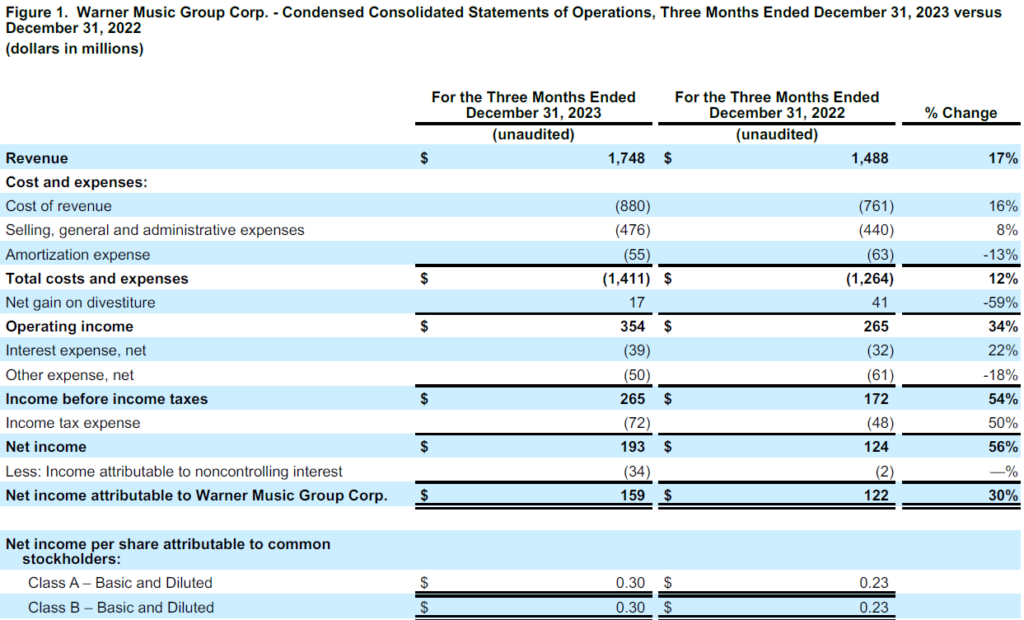Click the 2022 Net income value 124
Viewport: 1024px width, 620px height.
pyautogui.click(x=876, y=447)
